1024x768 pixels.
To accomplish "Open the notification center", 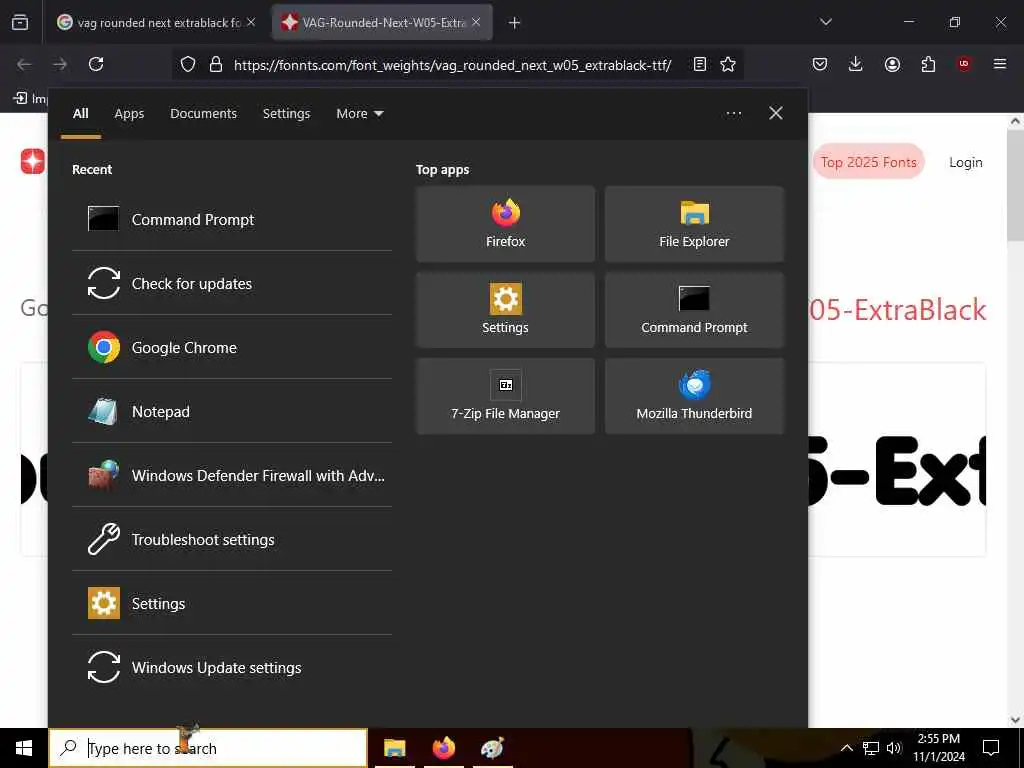I will click(991, 748).
